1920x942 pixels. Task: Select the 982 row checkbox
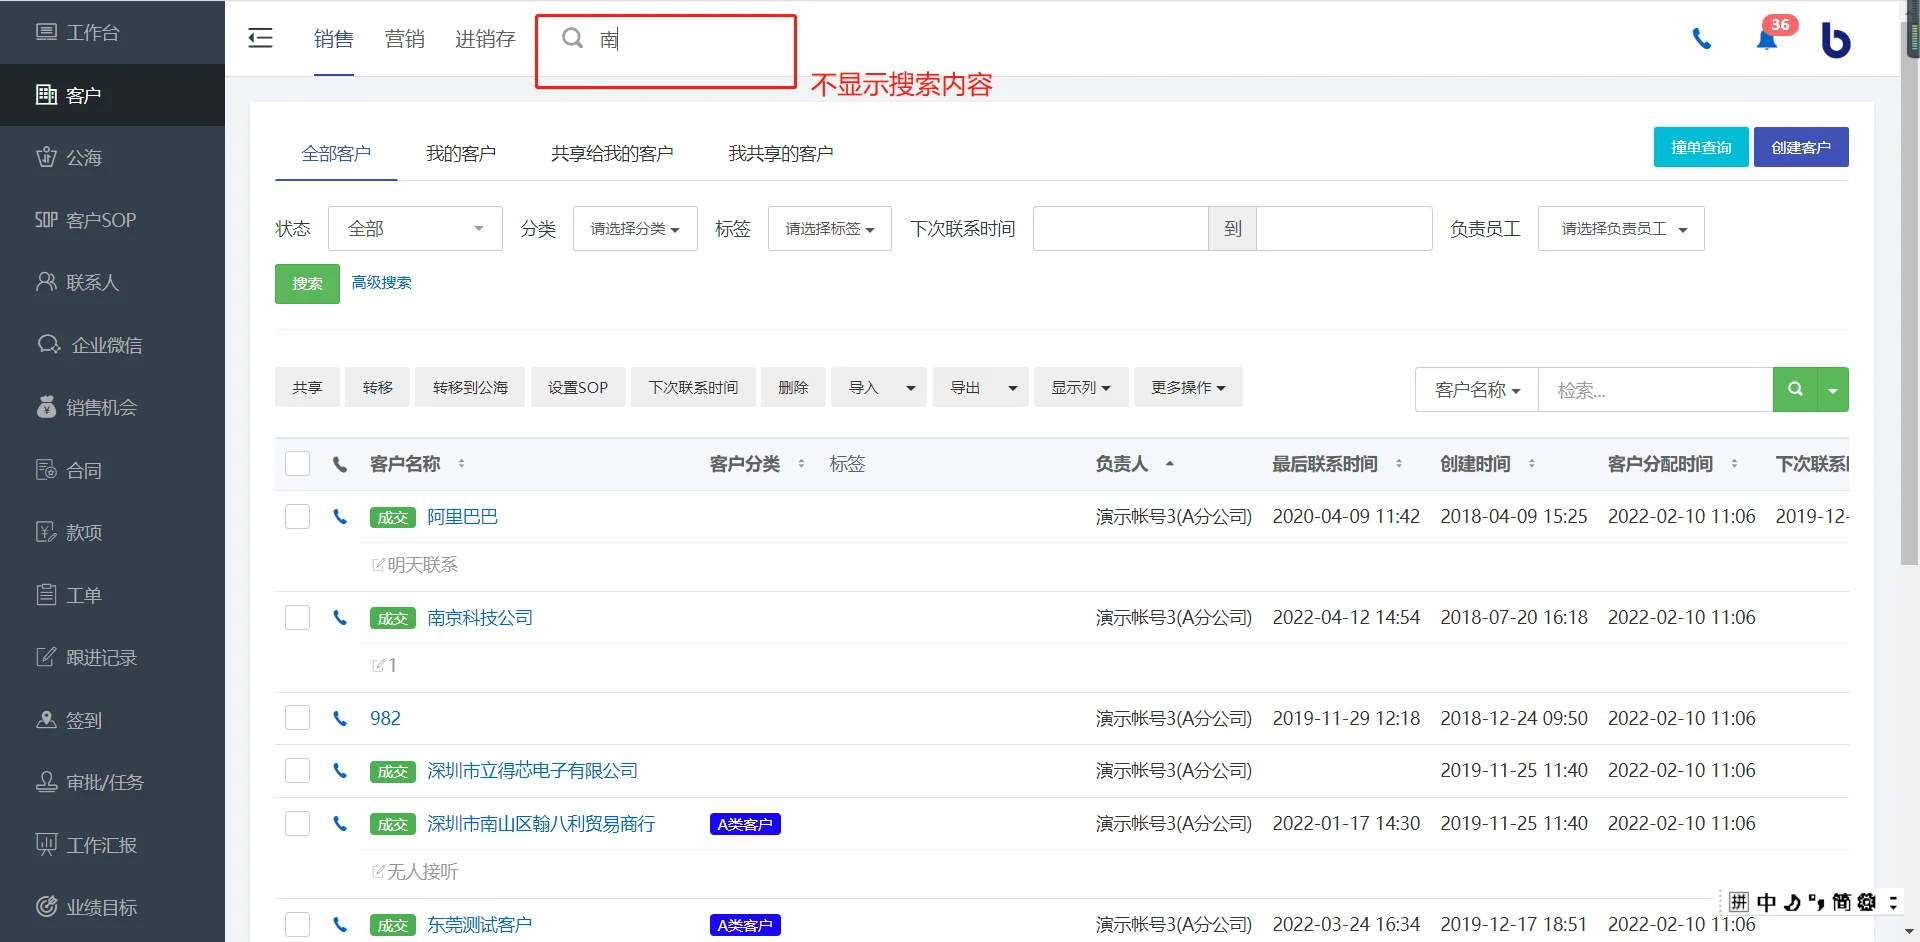pyautogui.click(x=297, y=718)
